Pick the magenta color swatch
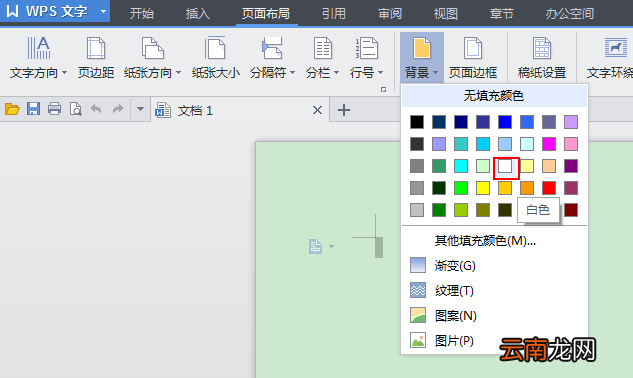Viewport: 633px width, 378px height. click(549, 144)
